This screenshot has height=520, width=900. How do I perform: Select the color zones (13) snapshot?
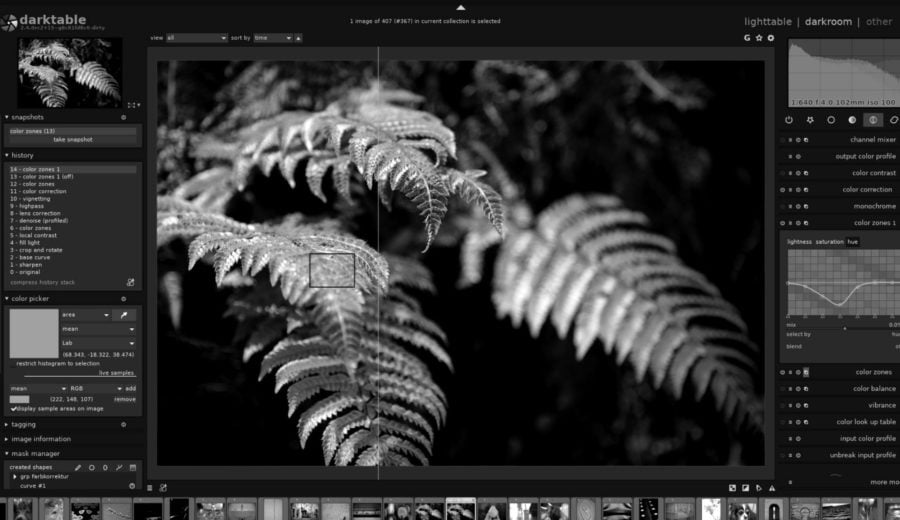(x=73, y=131)
